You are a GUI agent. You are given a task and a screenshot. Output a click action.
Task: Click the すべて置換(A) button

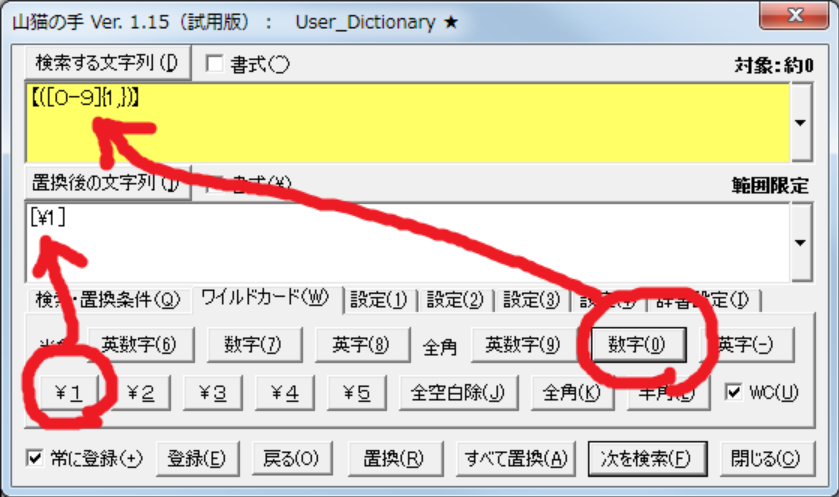[x=515, y=458]
